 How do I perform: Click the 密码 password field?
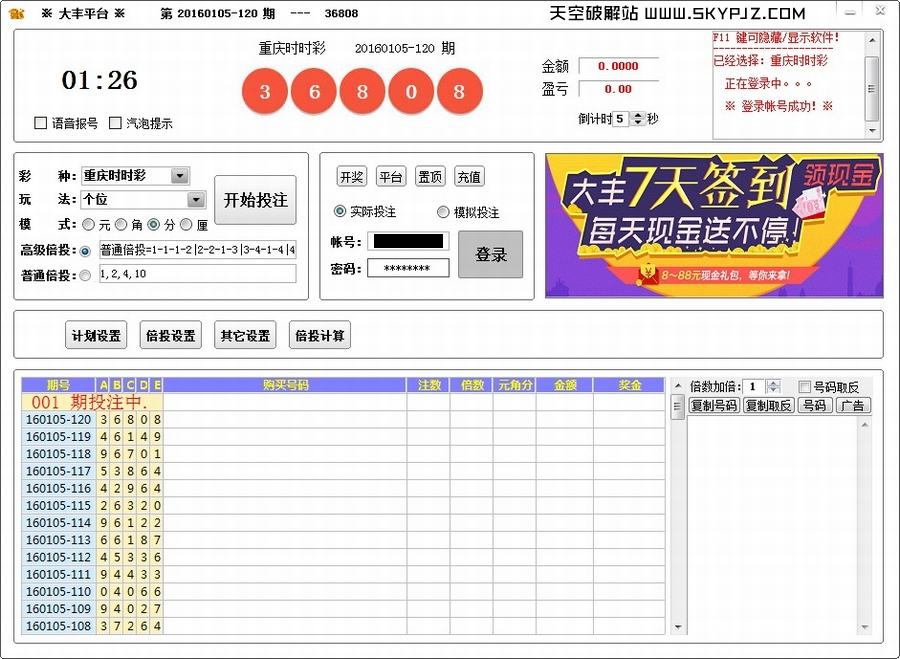pyautogui.click(x=408, y=268)
